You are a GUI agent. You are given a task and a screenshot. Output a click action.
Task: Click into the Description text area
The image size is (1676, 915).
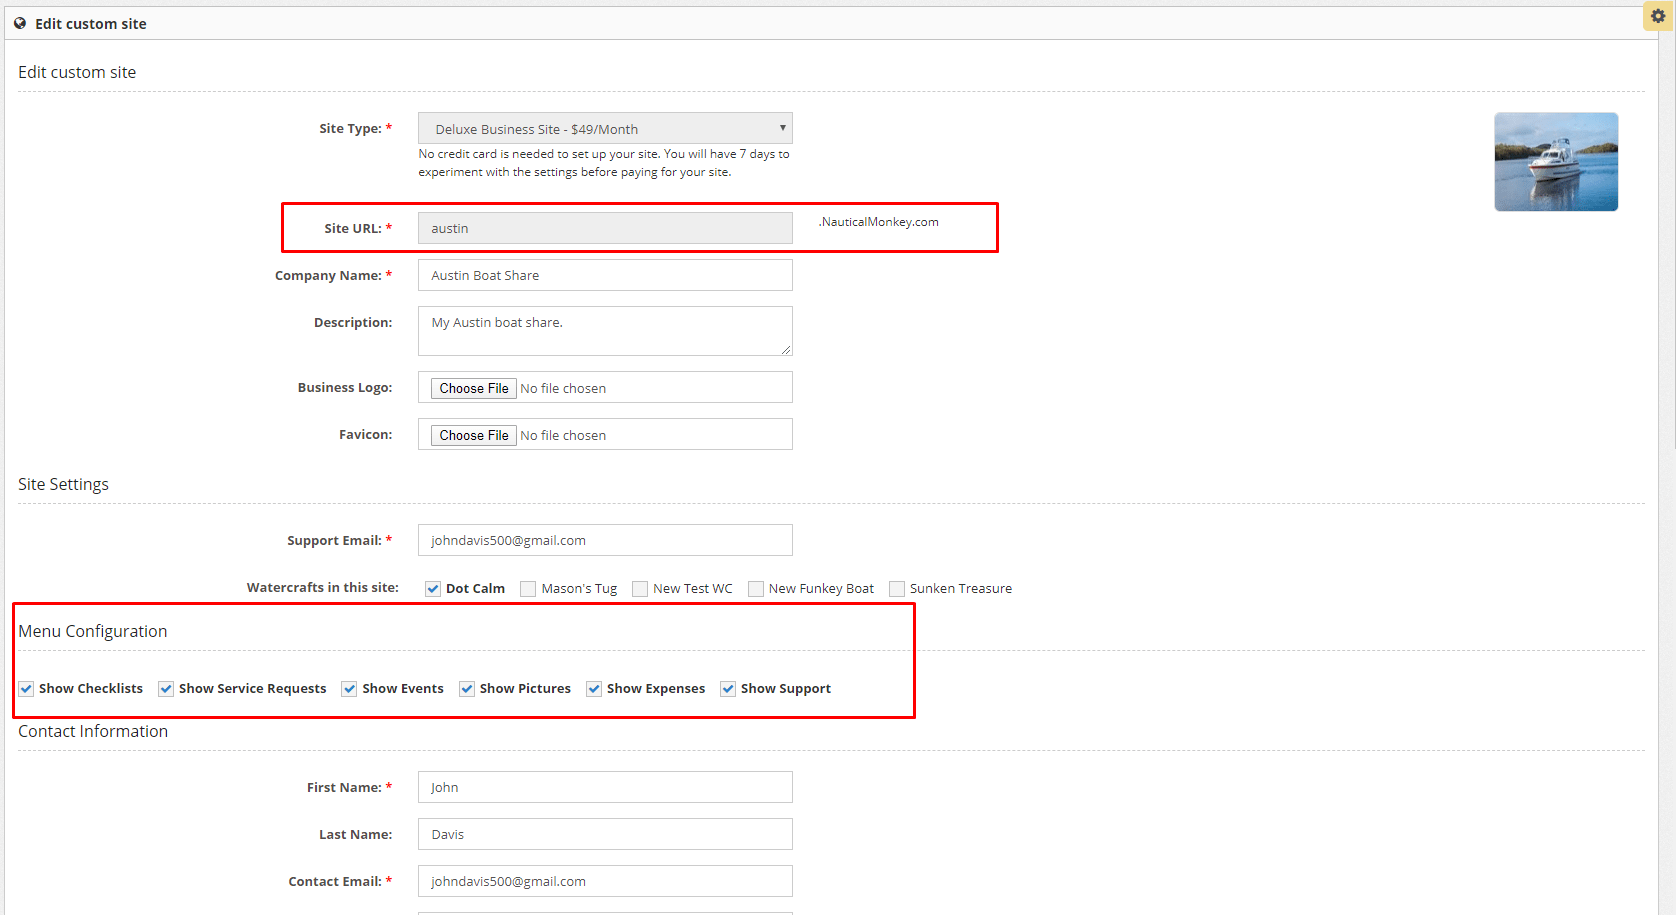(x=605, y=331)
